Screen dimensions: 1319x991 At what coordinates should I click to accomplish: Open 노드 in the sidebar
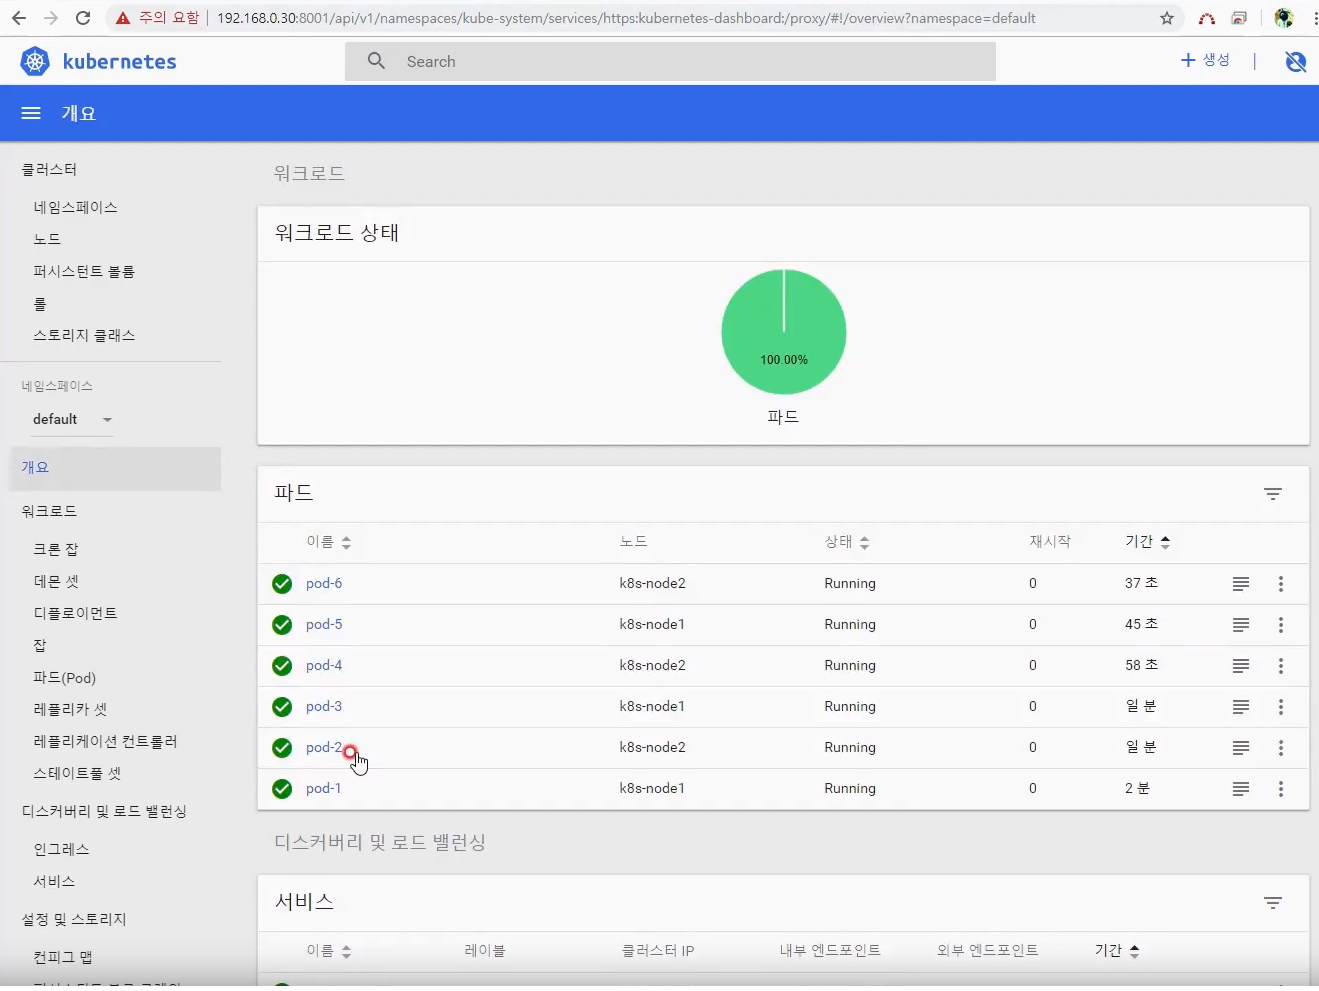click(x=47, y=239)
